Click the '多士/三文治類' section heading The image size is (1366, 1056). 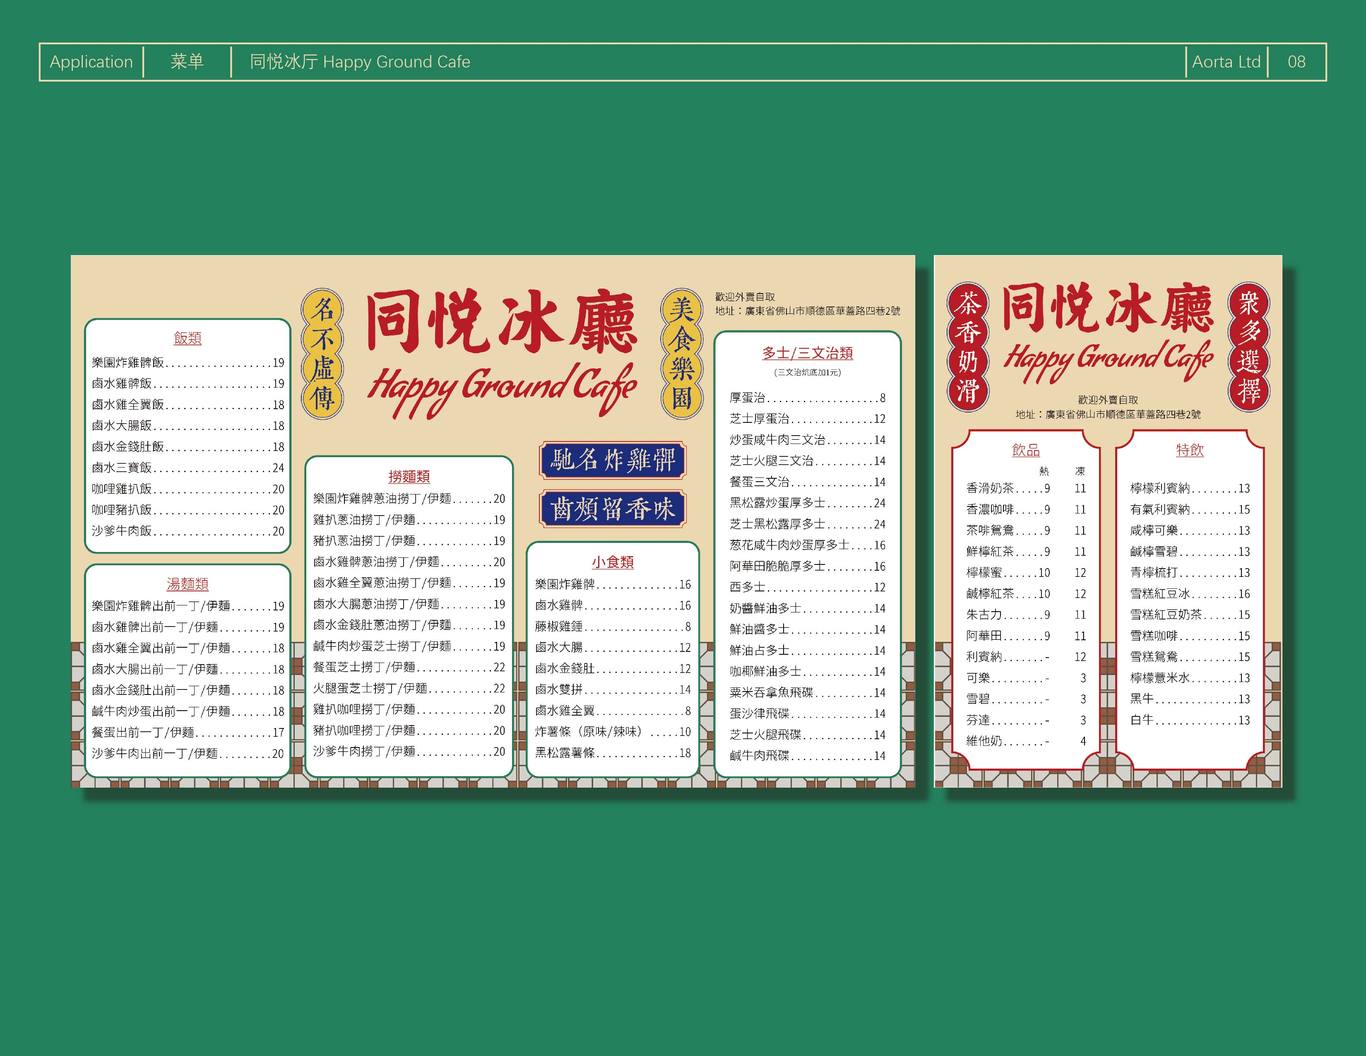point(807,353)
